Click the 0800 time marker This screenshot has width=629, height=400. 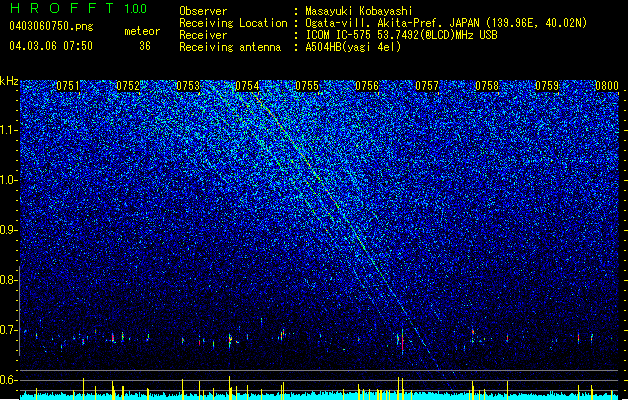click(x=607, y=86)
